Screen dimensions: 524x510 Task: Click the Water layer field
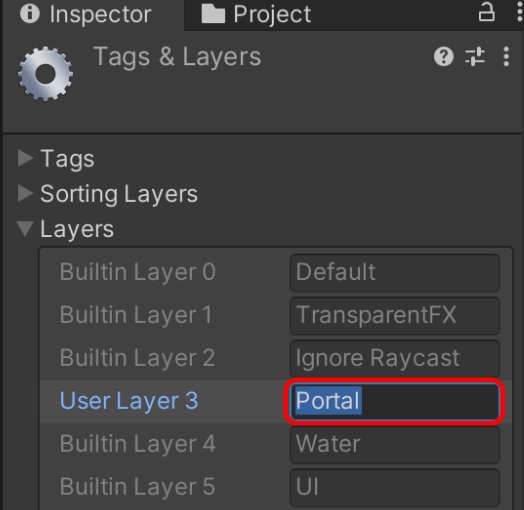pos(395,444)
